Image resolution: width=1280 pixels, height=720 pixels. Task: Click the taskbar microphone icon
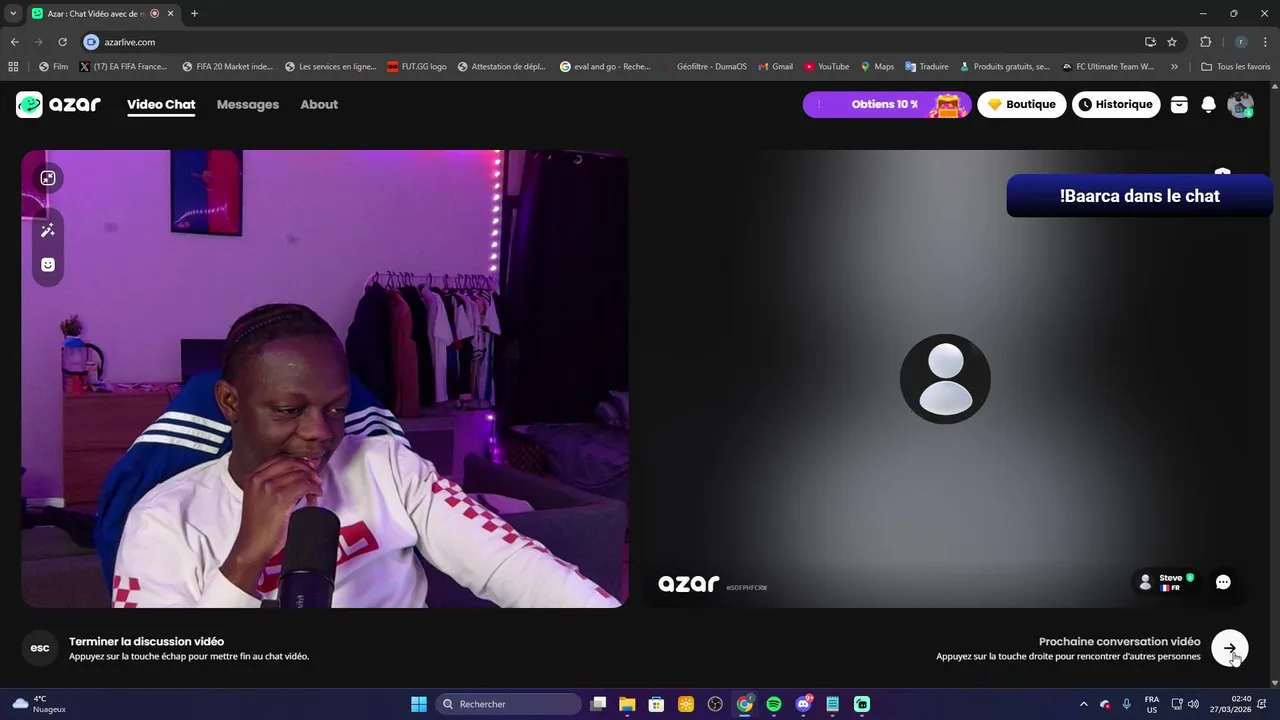tap(1127, 704)
